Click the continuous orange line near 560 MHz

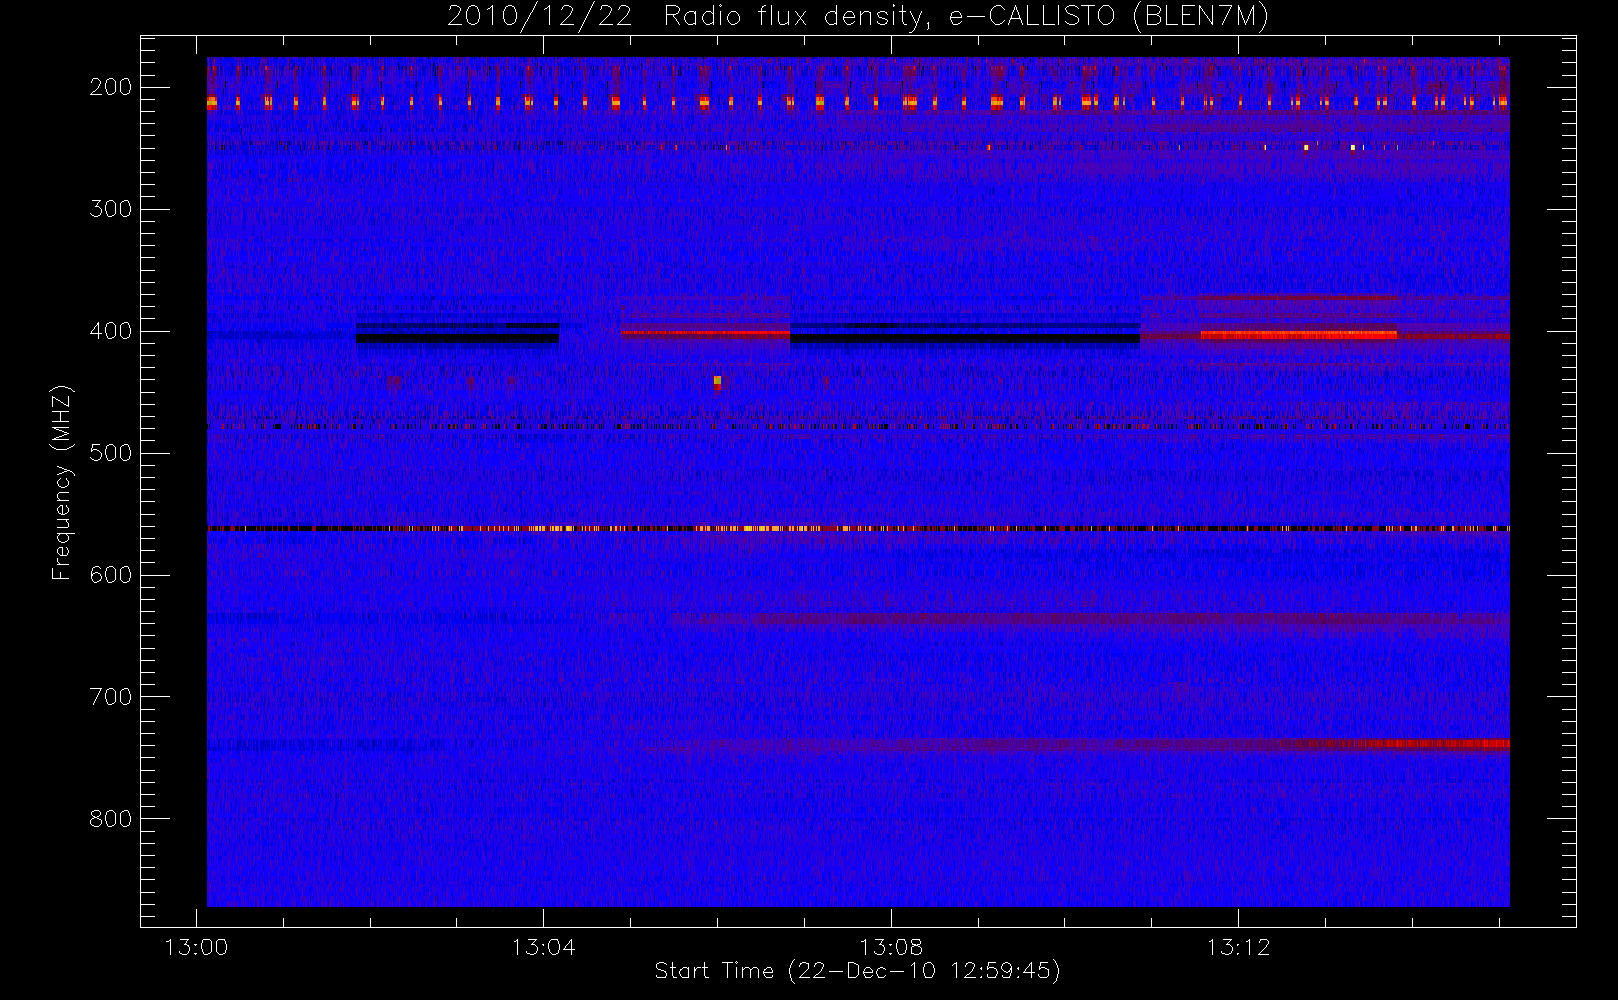(858, 528)
